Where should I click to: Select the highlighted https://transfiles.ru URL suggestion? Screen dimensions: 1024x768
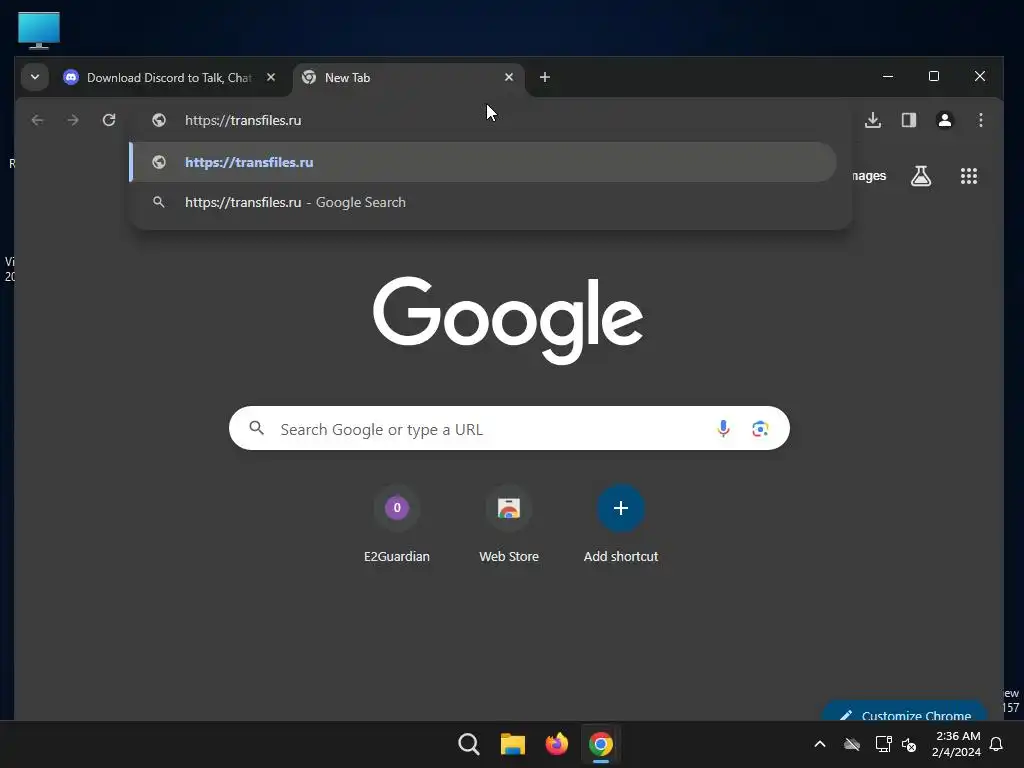click(483, 162)
